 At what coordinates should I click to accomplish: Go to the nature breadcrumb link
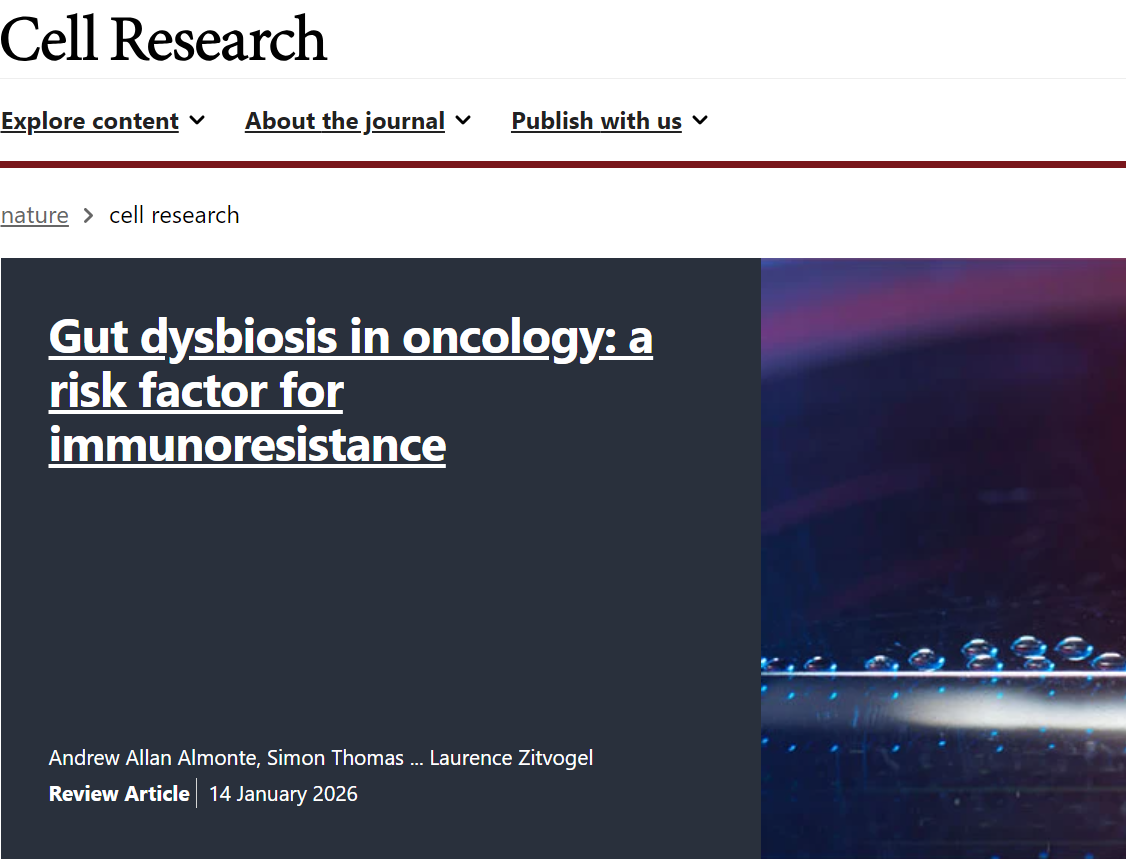[x=35, y=215]
